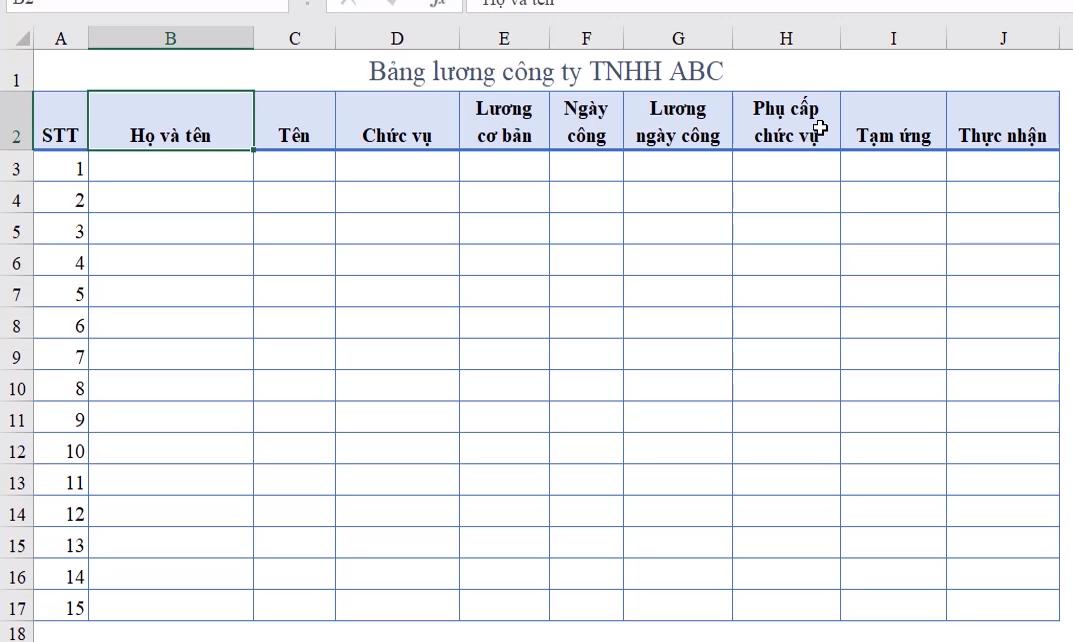Screen dimensions: 1073x642
Task: Select row 6 header
Action: click(16, 260)
